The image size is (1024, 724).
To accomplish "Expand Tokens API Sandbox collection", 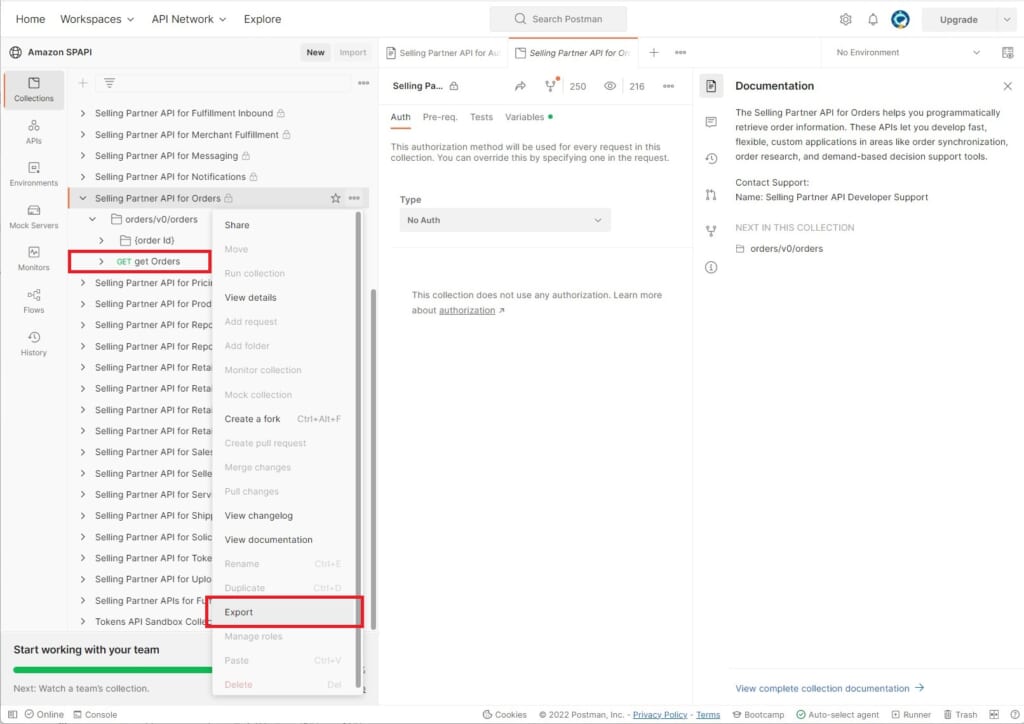I will [x=83, y=622].
